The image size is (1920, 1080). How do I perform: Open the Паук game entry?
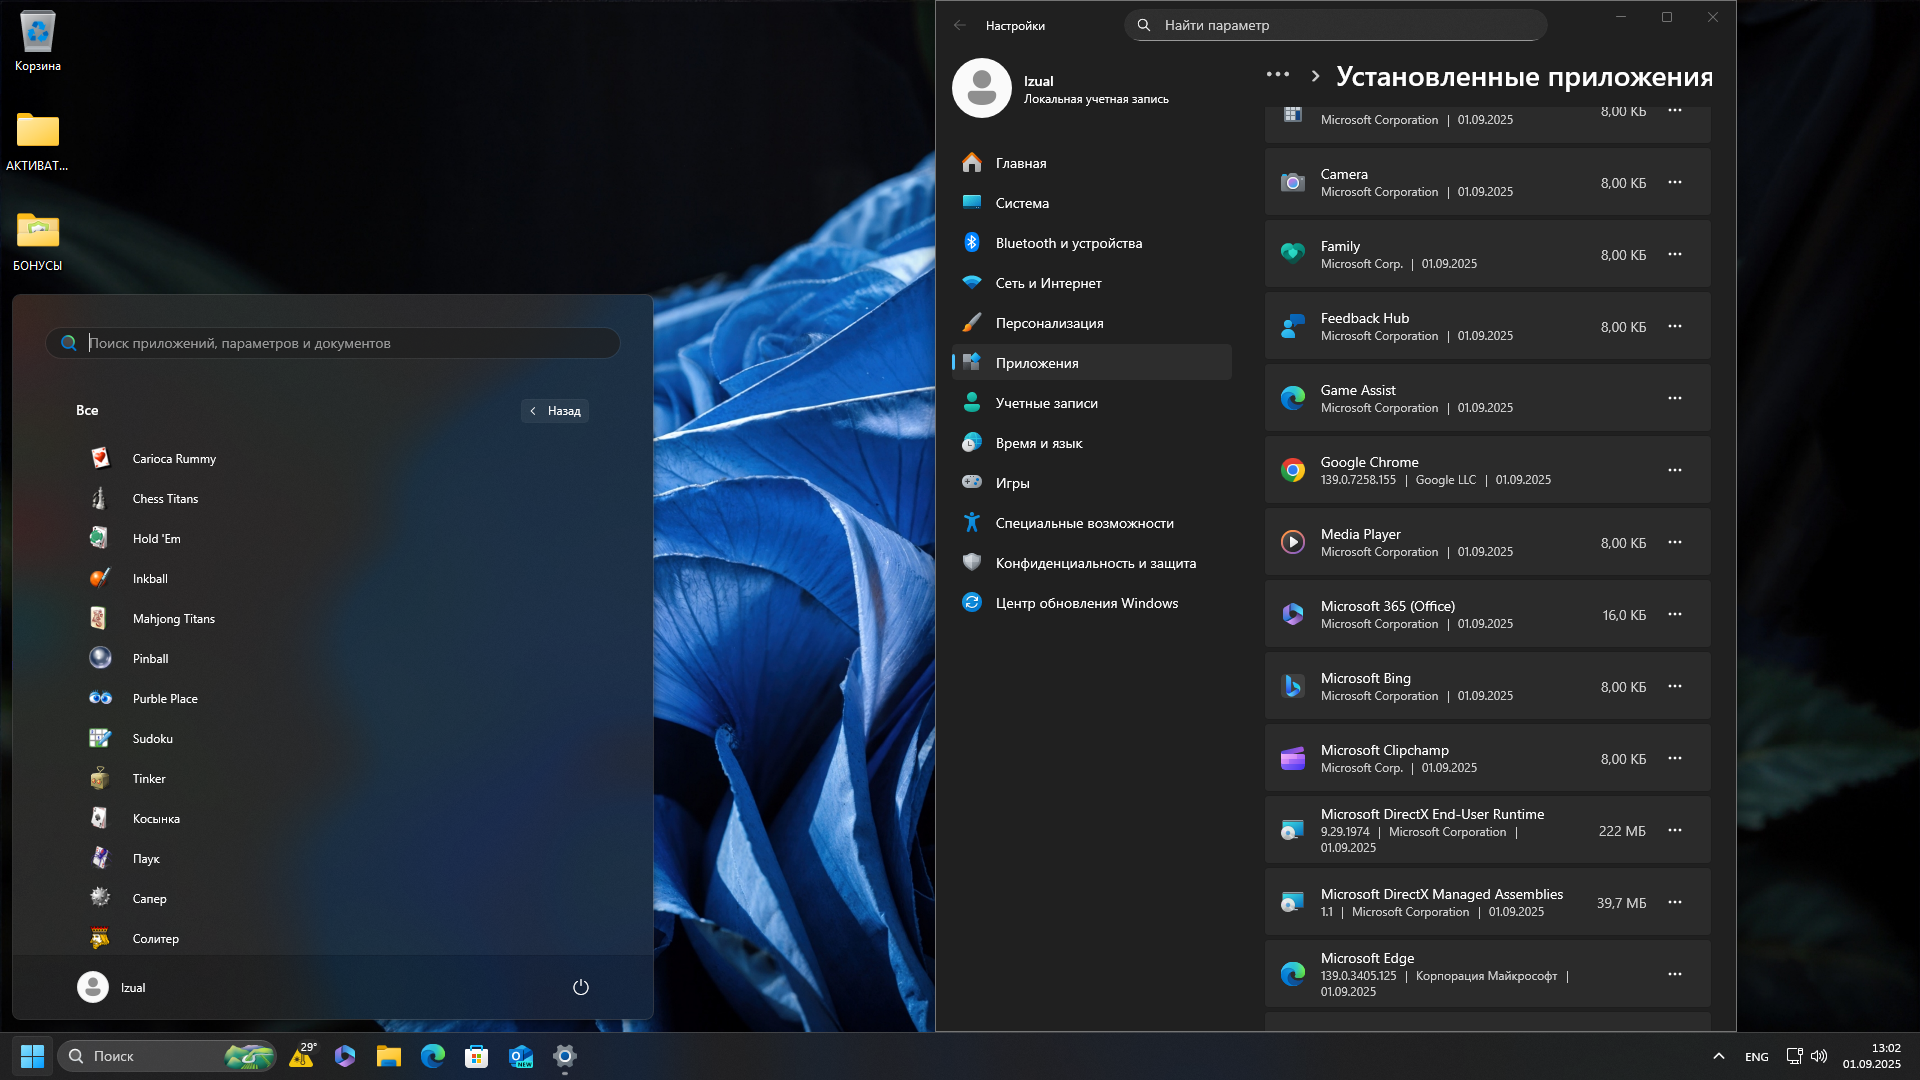click(333, 859)
